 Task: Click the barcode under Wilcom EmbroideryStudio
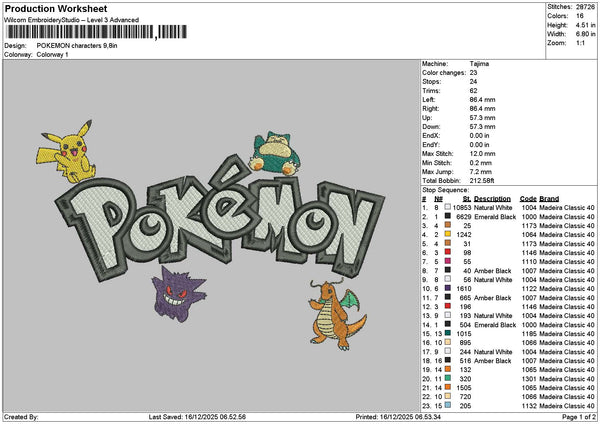click(96, 32)
